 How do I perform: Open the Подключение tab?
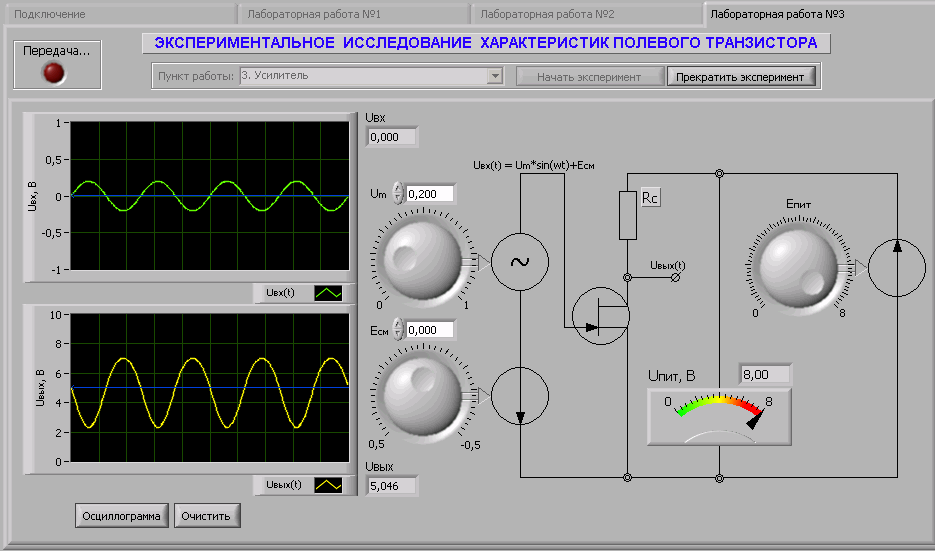coord(118,15)
